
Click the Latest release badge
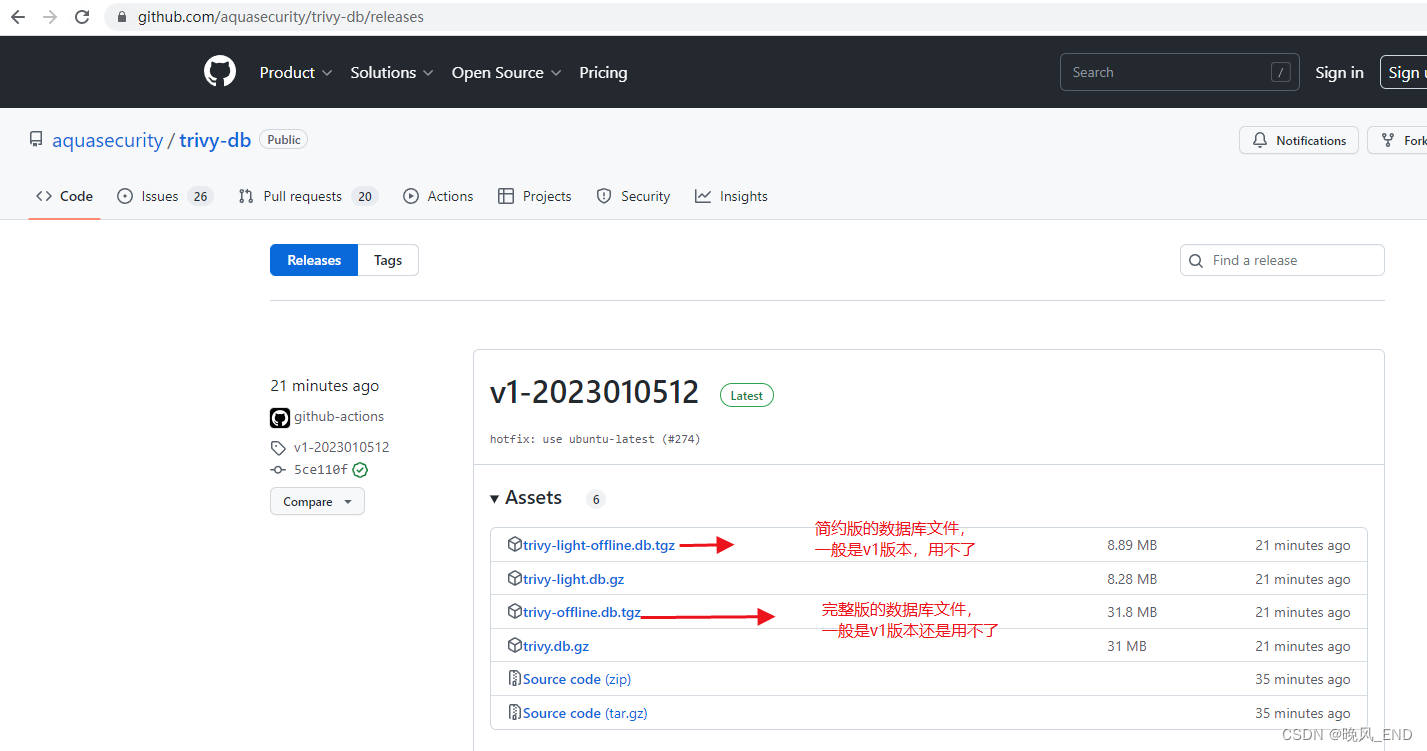pos(747,395)
